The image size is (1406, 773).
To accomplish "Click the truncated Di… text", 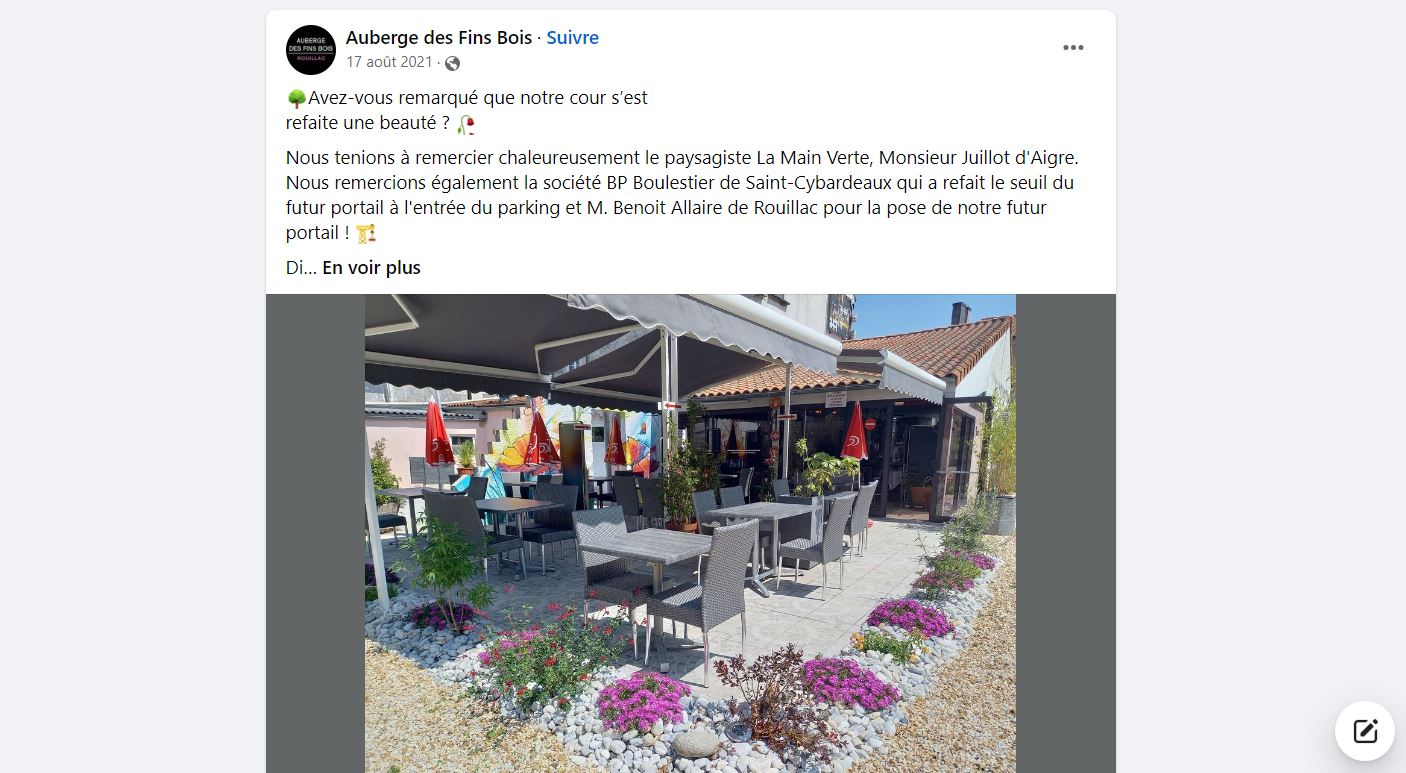I will pyautogui.click(x=301, y=268).
